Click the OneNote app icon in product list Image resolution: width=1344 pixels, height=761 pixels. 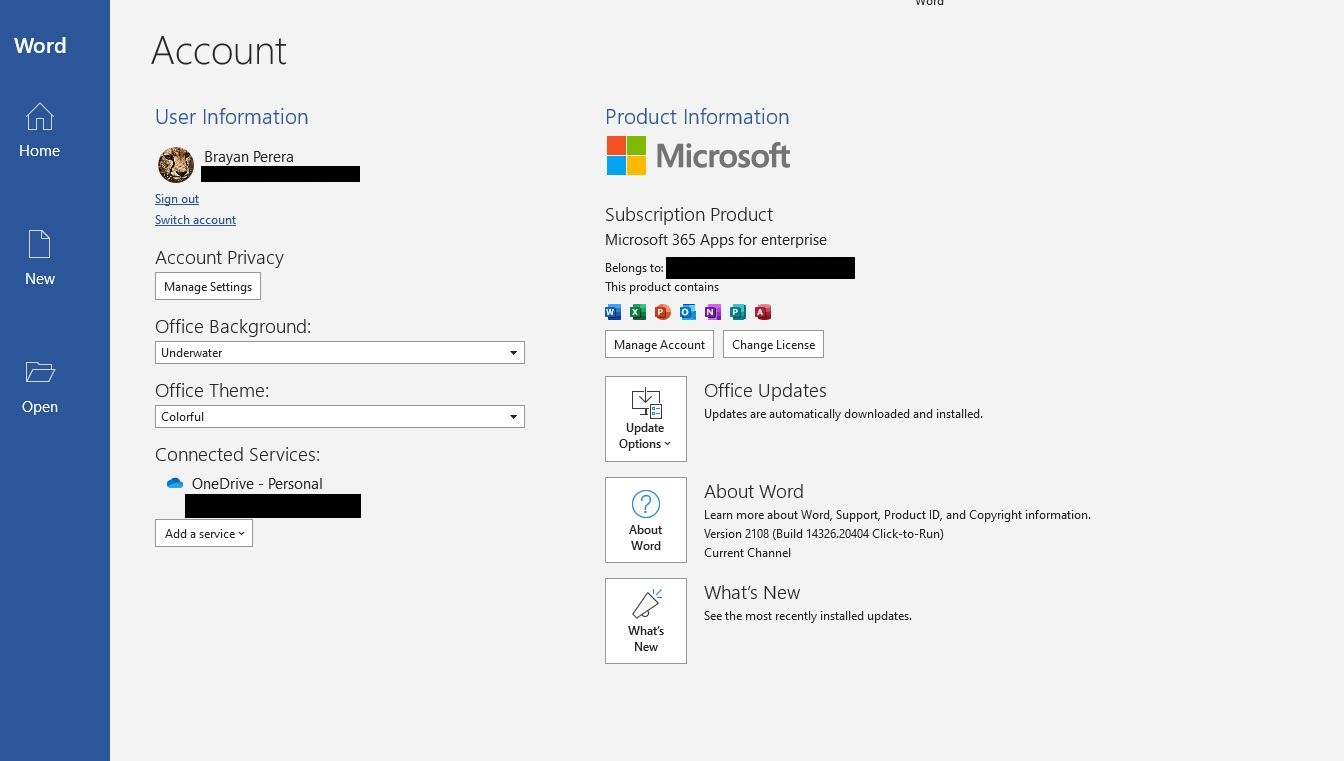(x=713, y=312)
